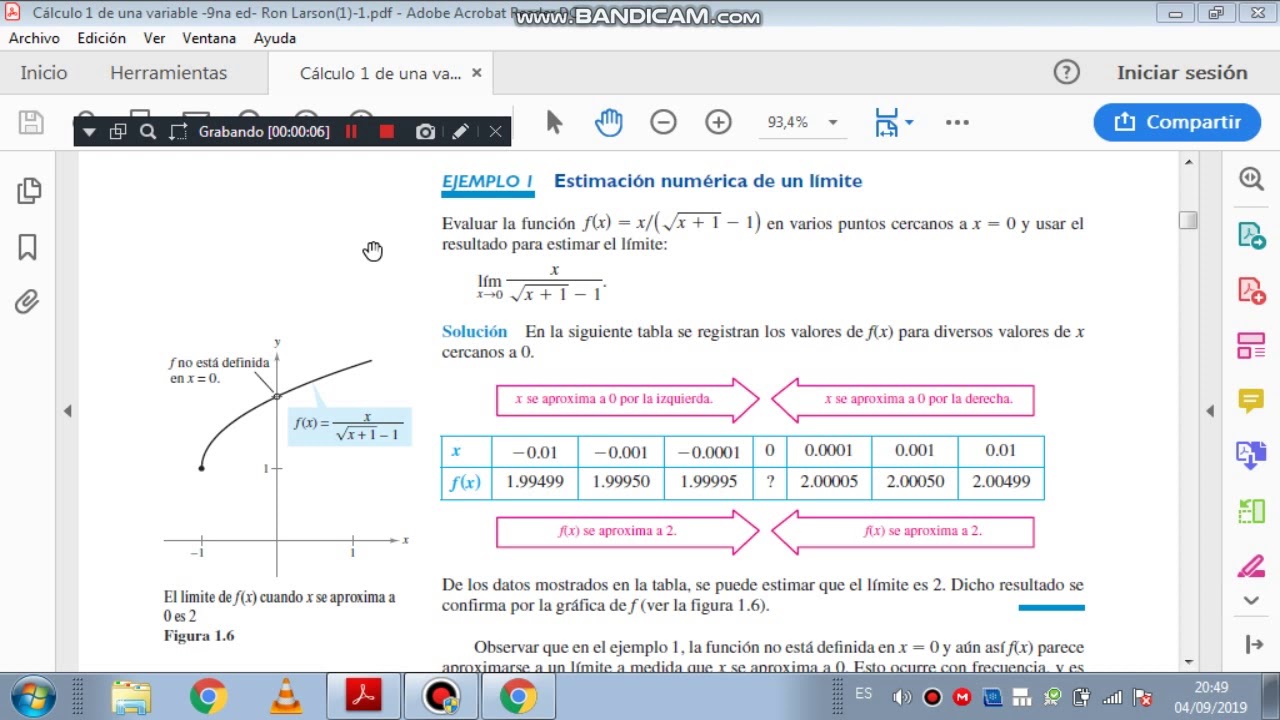
Task: Show more tools with the chevron down
Action: click(x=1251, y=600)
